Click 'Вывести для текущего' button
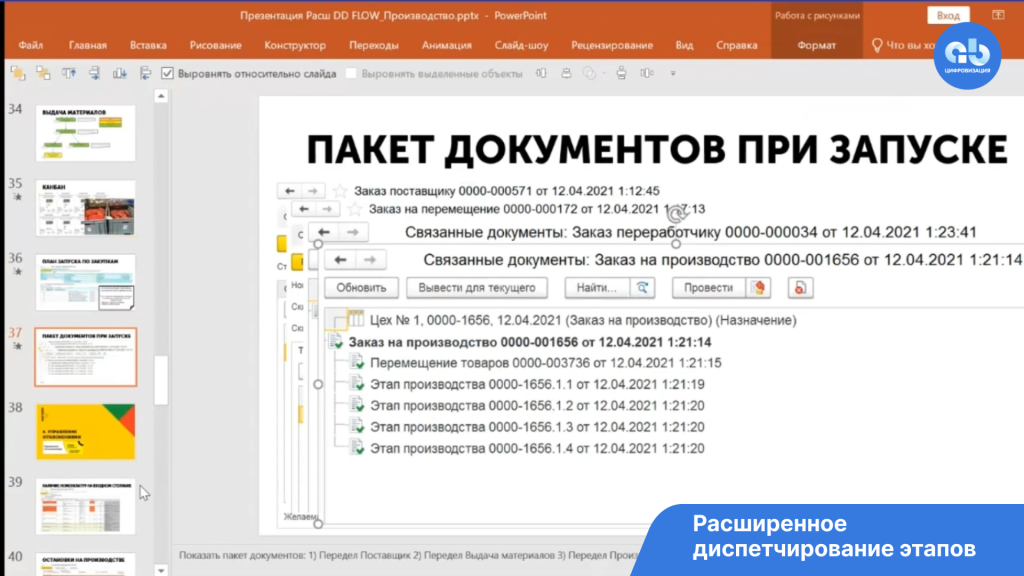The image size is (1024, 576). click(477, 287)
